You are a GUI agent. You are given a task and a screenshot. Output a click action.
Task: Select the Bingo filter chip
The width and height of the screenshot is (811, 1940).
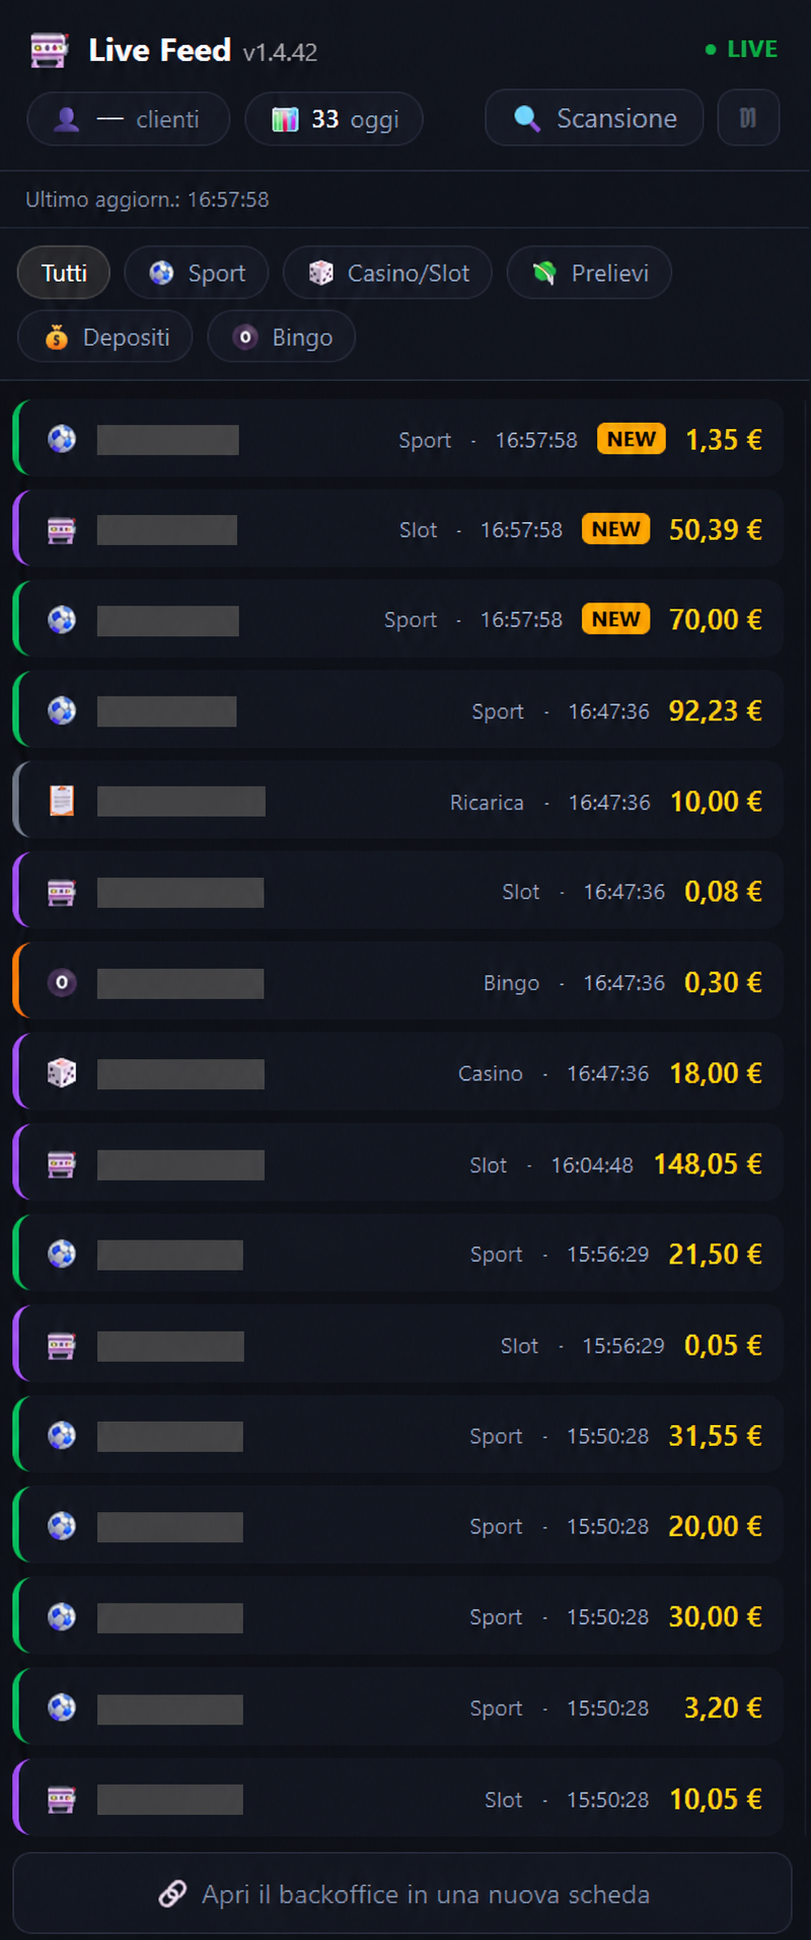coord(281,337)
